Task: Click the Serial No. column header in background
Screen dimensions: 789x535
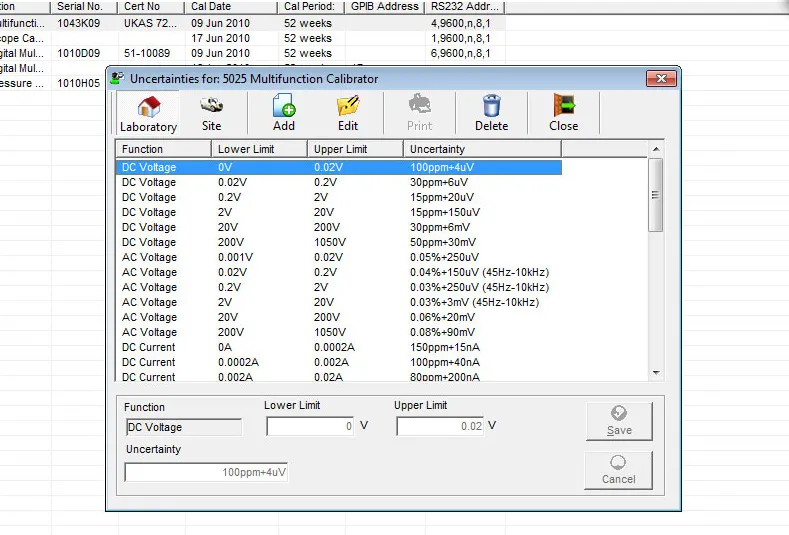Action: 84,7
